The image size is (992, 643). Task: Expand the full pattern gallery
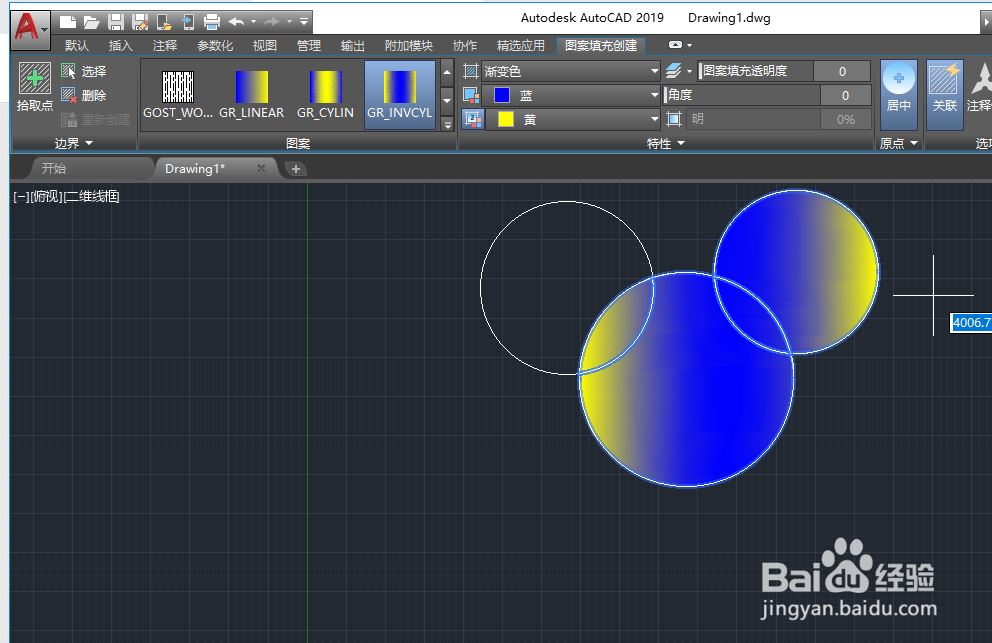pos(447,125)
